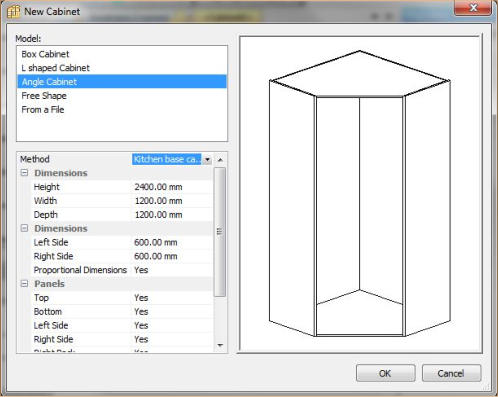Edit the Height 2400.00 mm field
The width and height of the screenshot is (498, 397).
pos(172,187)
